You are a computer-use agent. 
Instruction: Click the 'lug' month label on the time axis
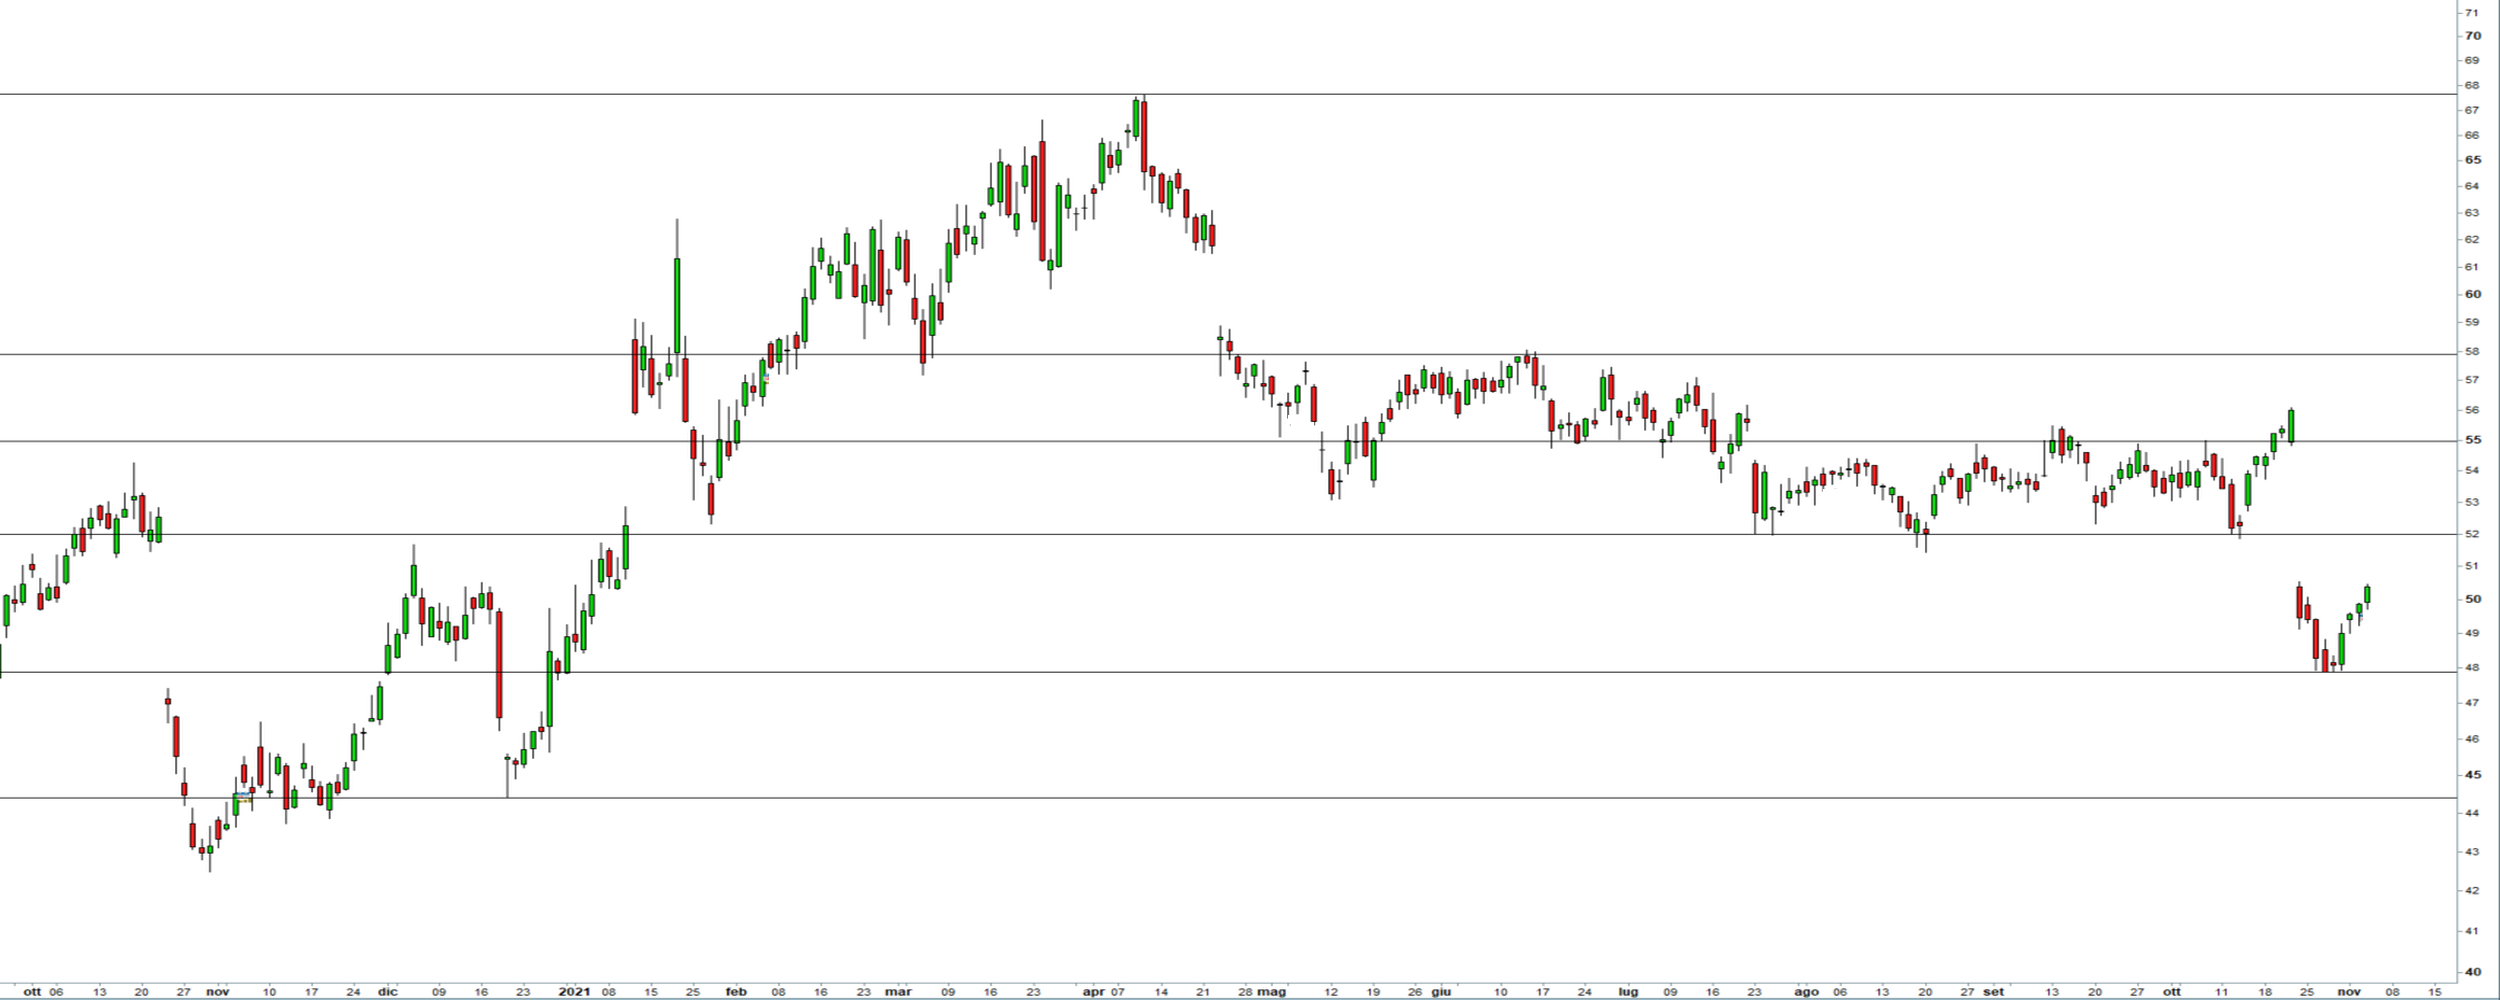click(1628, 992)
